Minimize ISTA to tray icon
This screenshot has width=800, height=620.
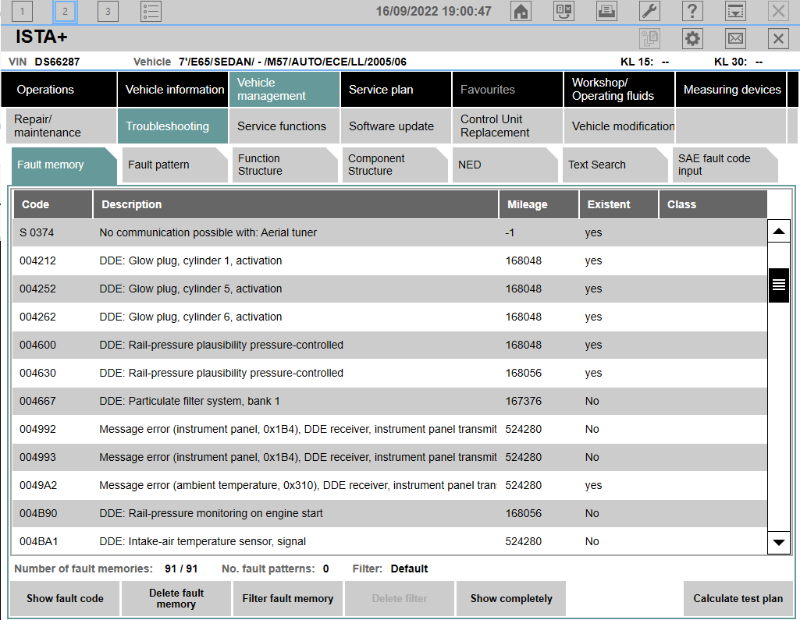(x=735, y=11)
